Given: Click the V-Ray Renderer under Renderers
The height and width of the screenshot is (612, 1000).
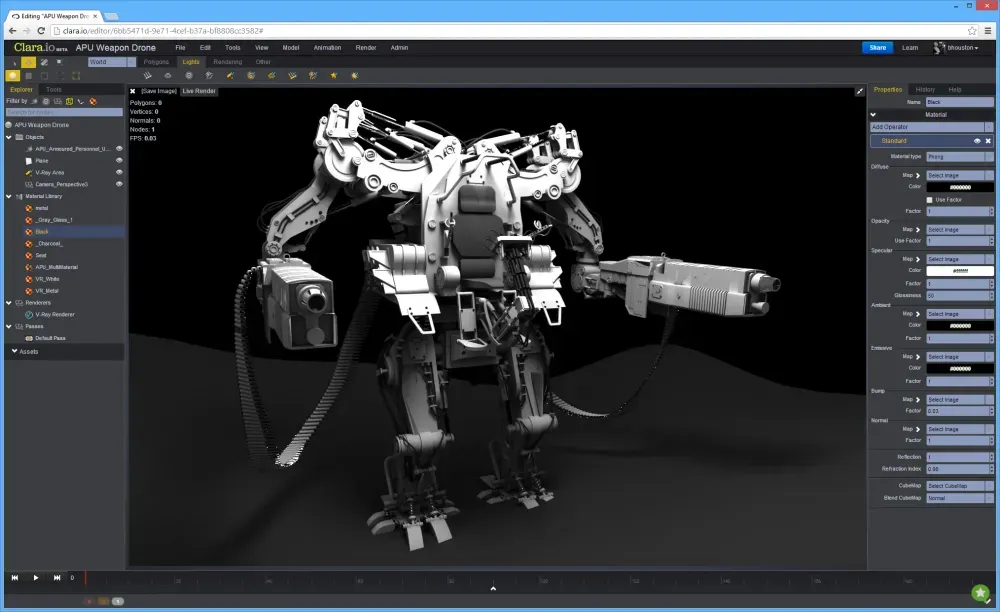Looking at the screenshot, I should [x=54, y=314].
